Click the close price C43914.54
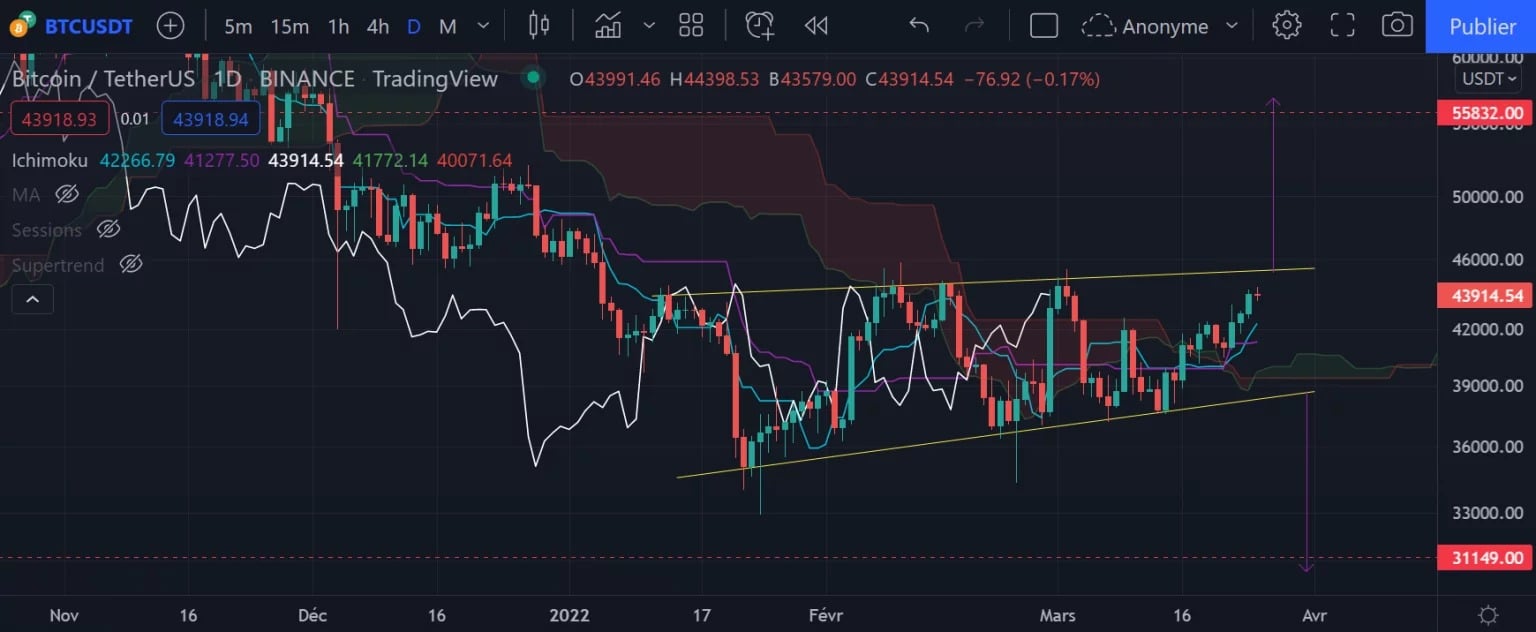 909,79
